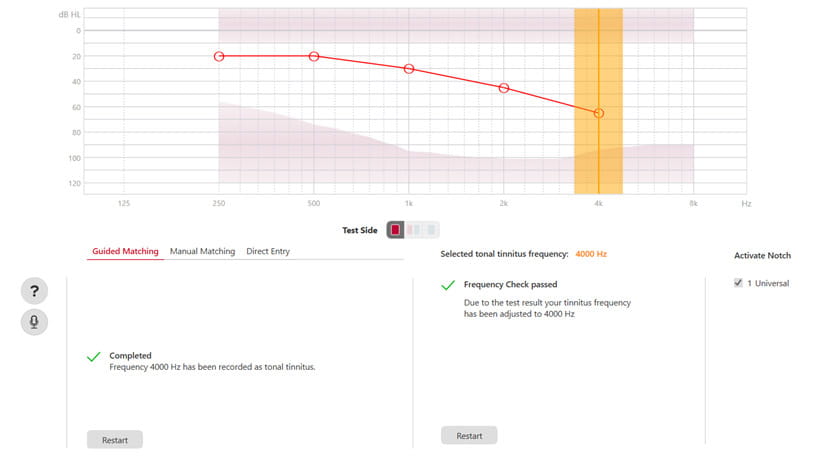This screenshot has width=818, height=460.
Task: Click the orange 4k tinnitus frequency marker
Action: click(x=598, y=100)
